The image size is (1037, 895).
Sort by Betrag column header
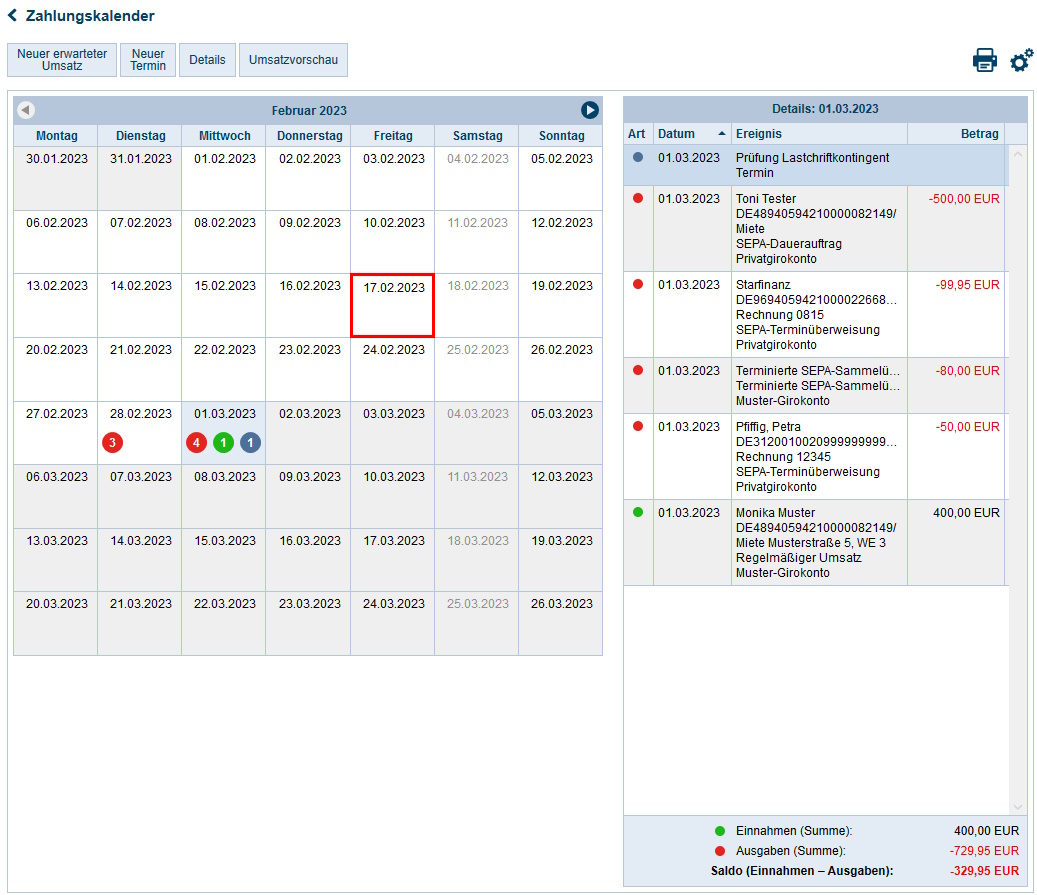click(955, 134)
